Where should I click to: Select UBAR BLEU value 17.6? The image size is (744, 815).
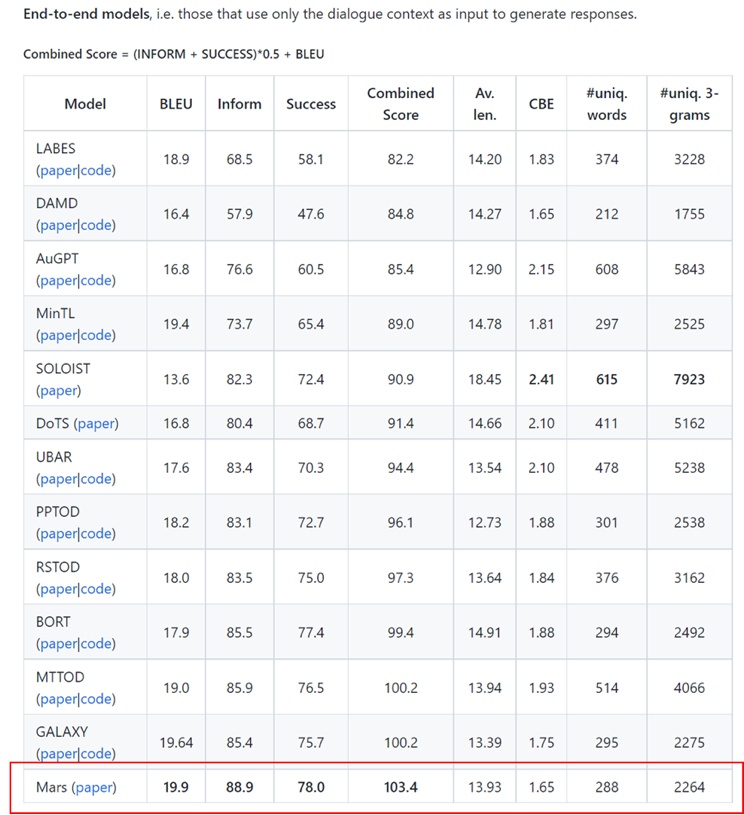[x=176, y=468]
